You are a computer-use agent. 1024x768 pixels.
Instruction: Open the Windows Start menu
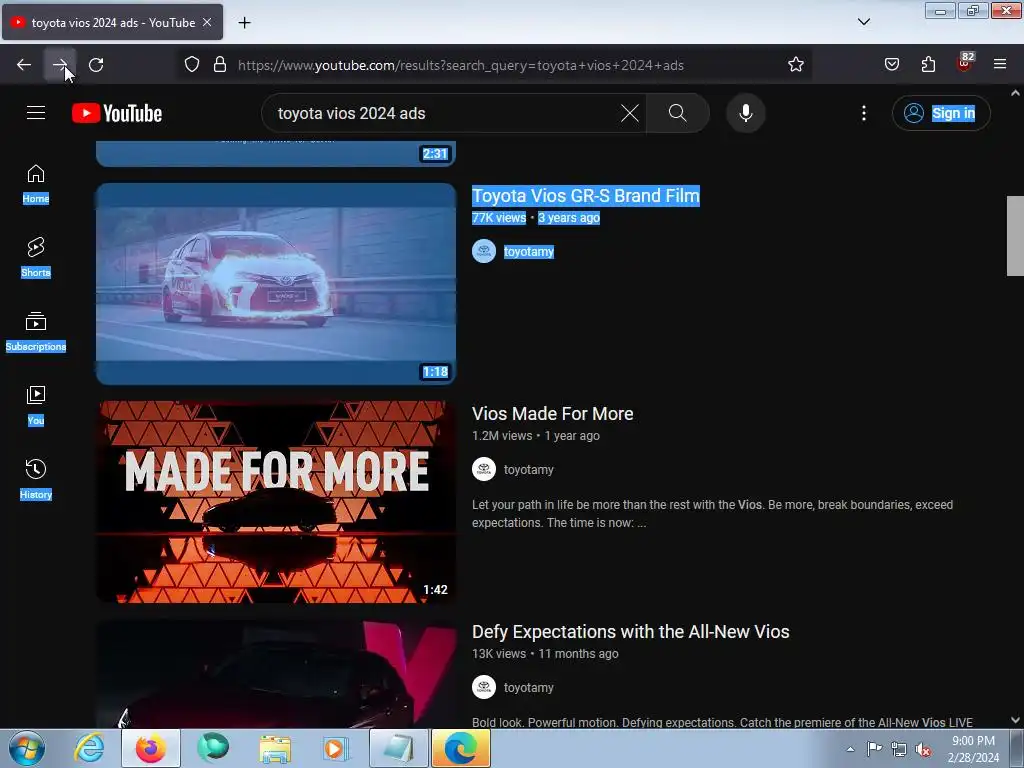tap(27, 748)
